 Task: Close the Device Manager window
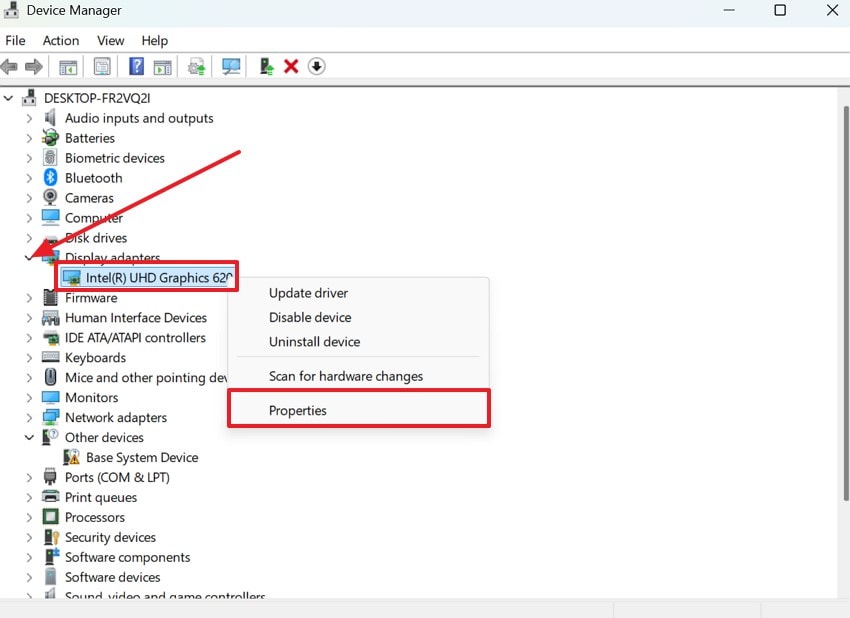pyautogui.click(x=833, y=10)
